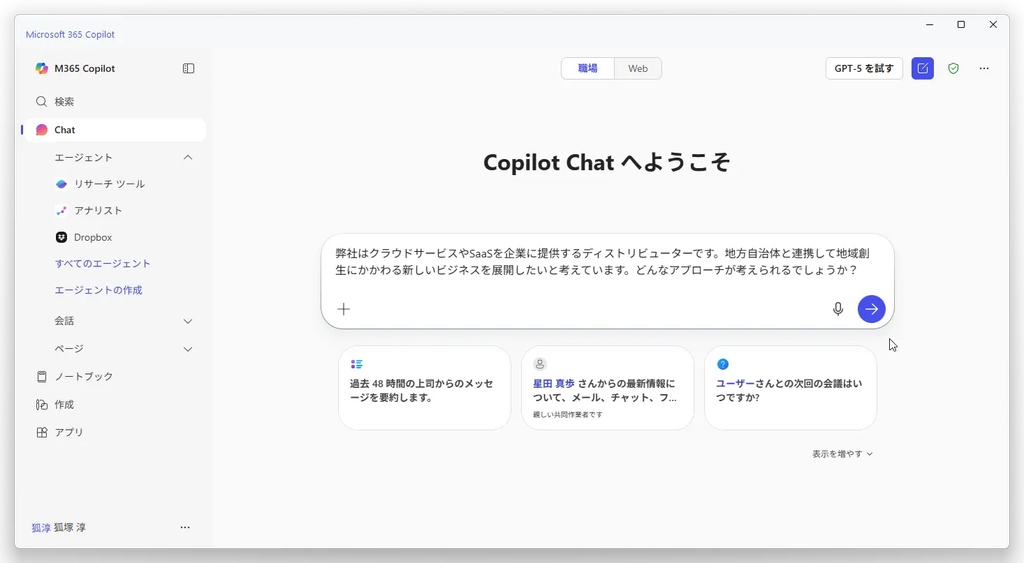This screenshot has height=563, width=1024.
Task: Activate the microphone voice input
Action: 838,309
